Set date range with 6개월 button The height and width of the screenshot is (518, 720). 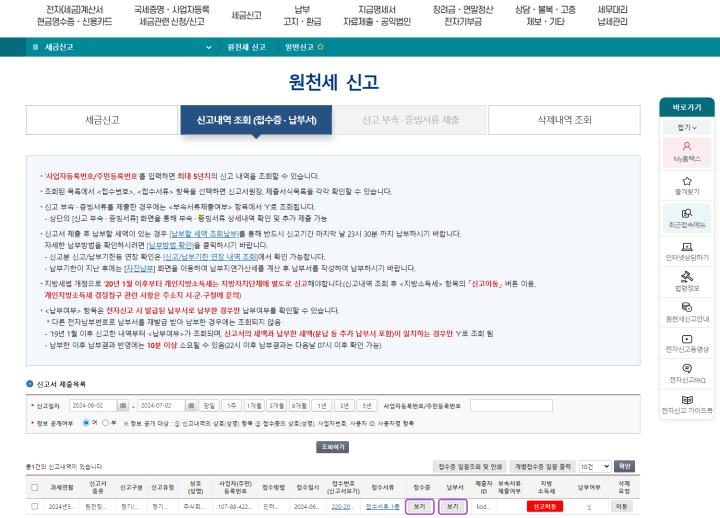(x=299, y=405)
